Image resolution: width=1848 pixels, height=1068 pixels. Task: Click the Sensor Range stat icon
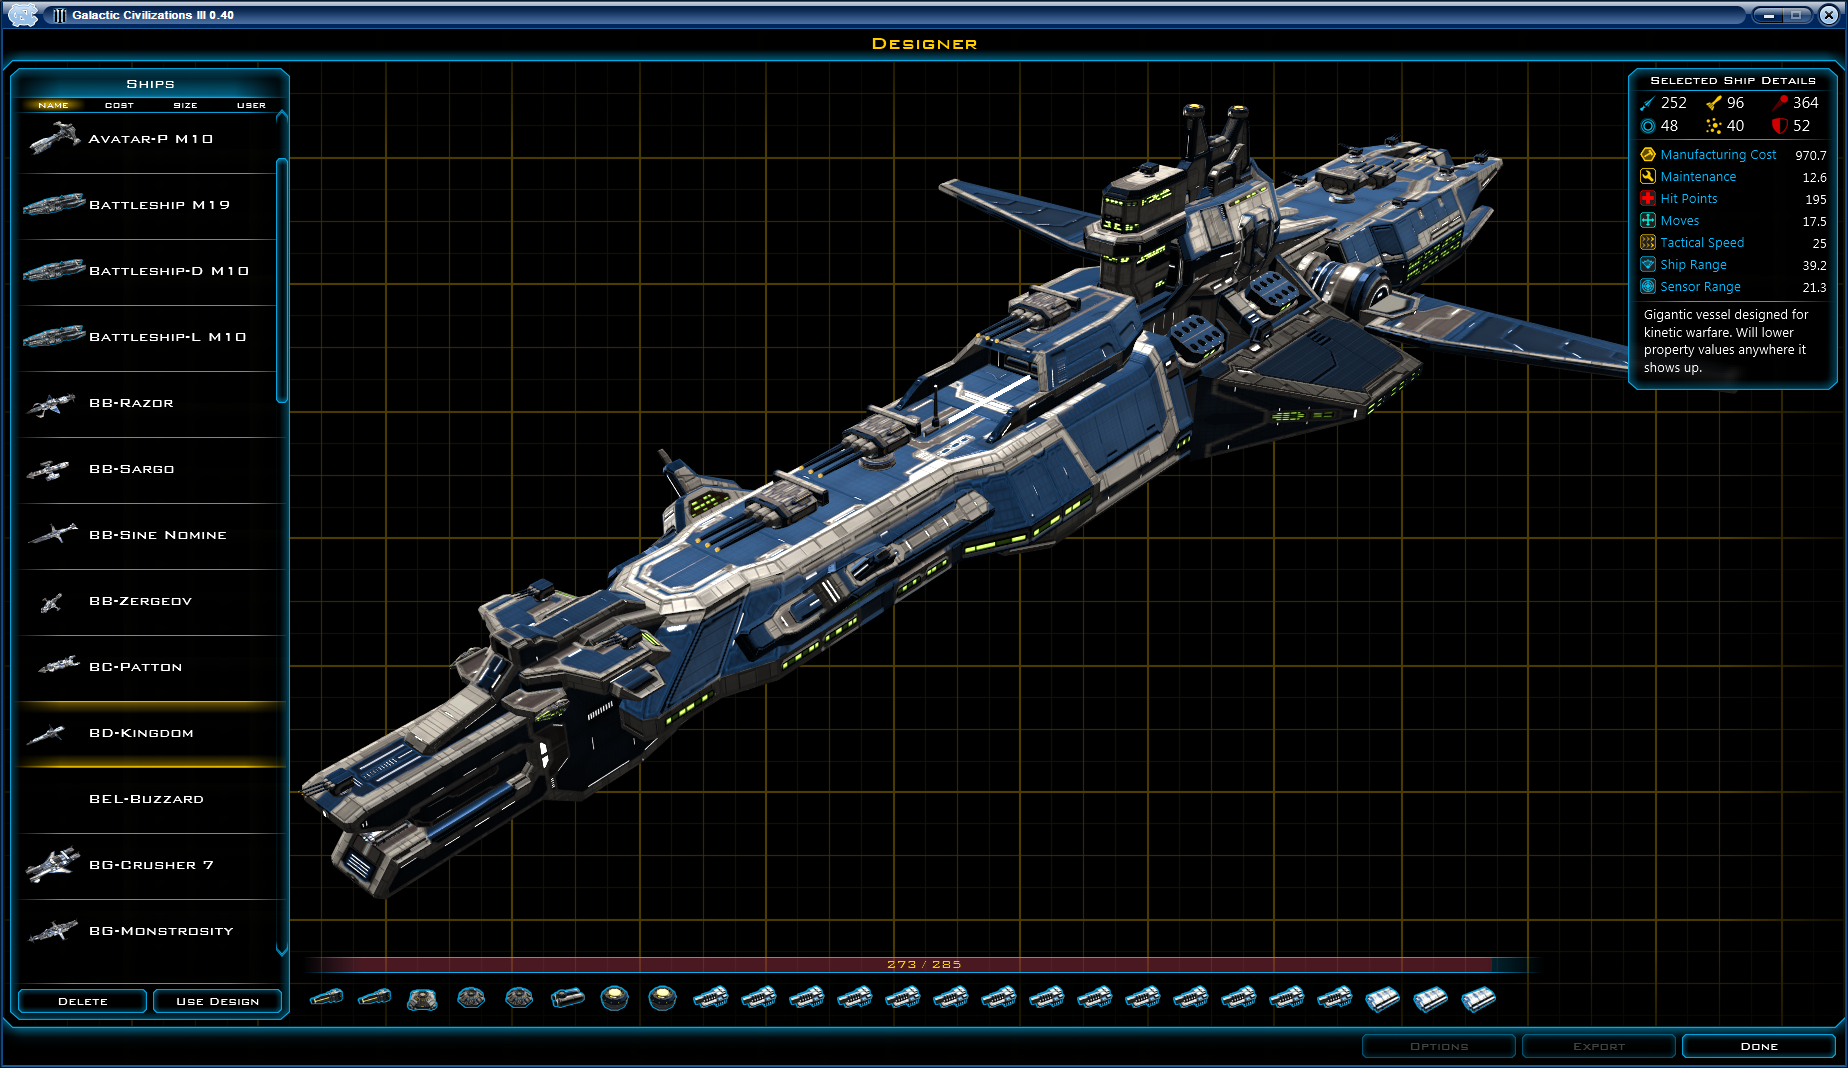tap(1648, 287)
